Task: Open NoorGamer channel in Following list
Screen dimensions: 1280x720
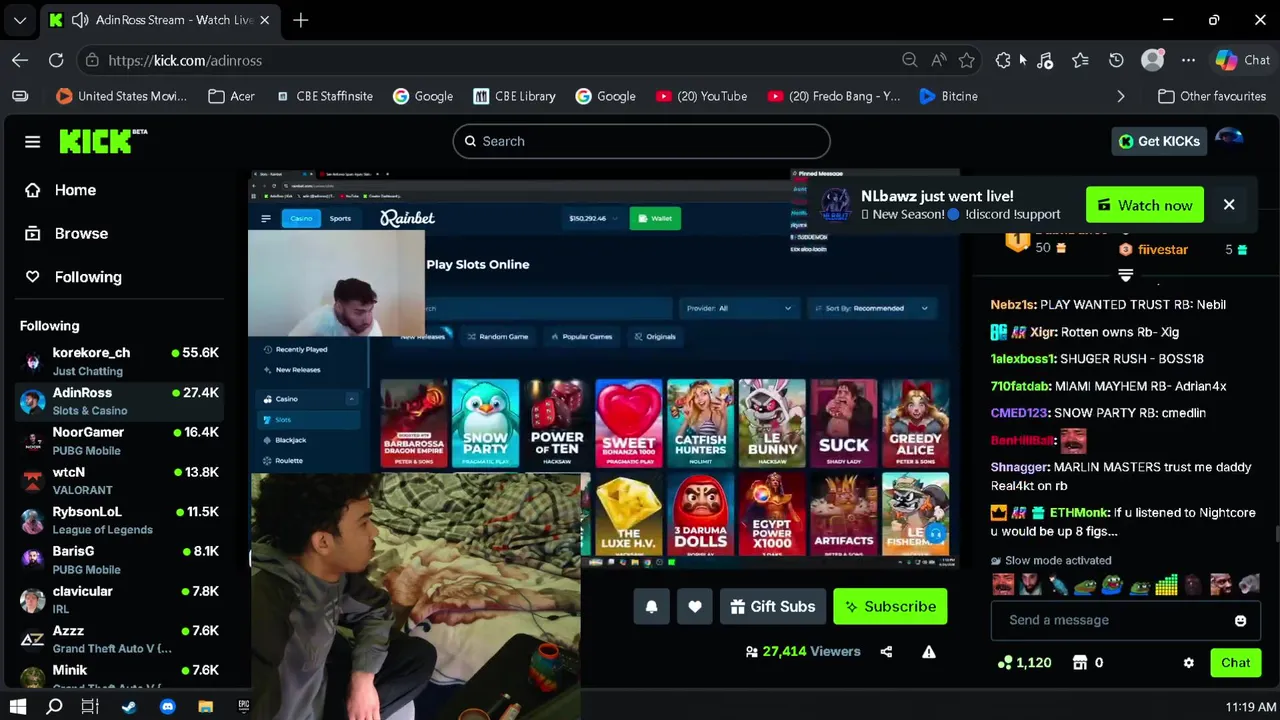Action: (120, 441)
